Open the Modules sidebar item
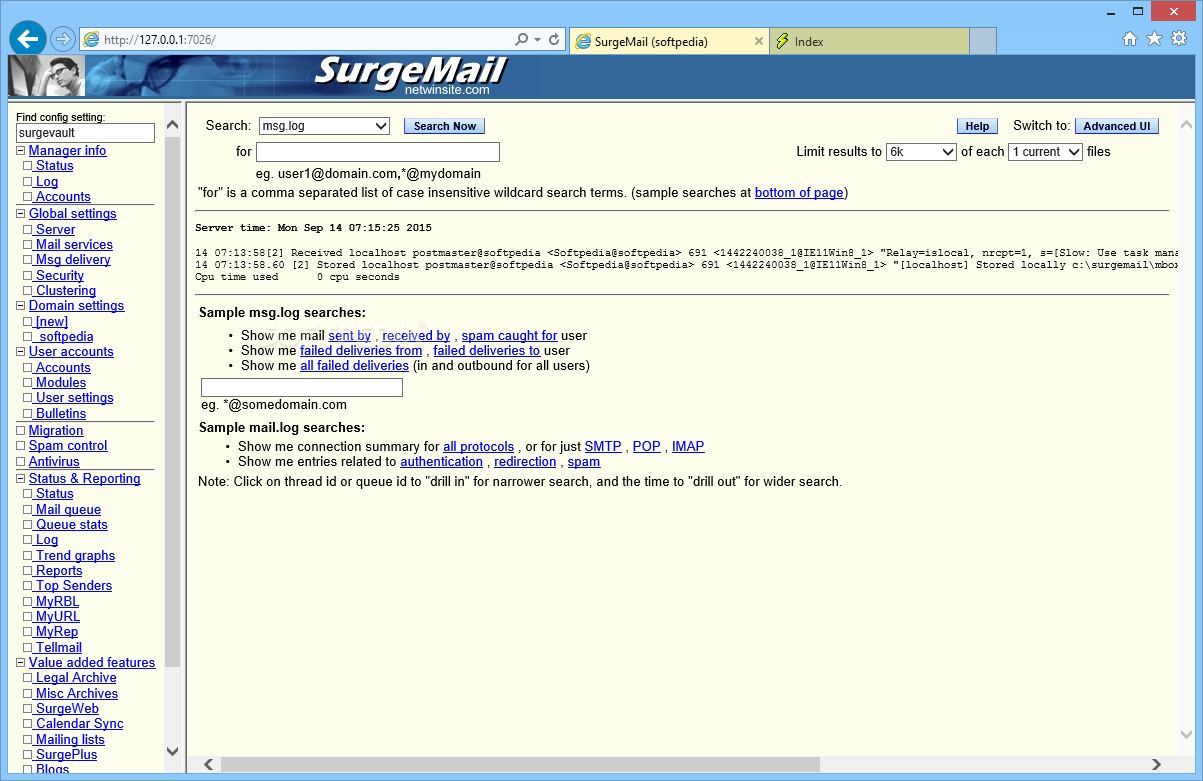This screenshot has height=781, width=1203. (60, 383)
